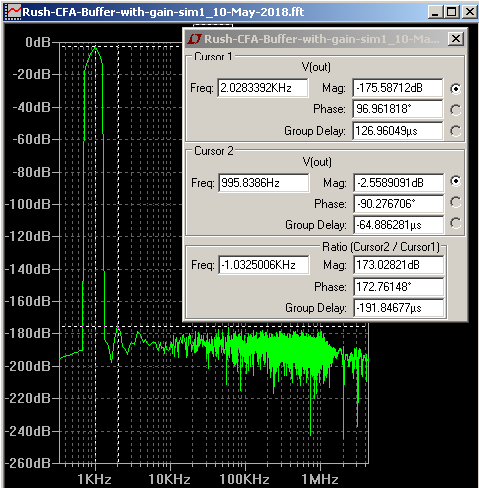Click the 1KHz label on frequency axis
The image size is (479, 488).
[94, 479]
